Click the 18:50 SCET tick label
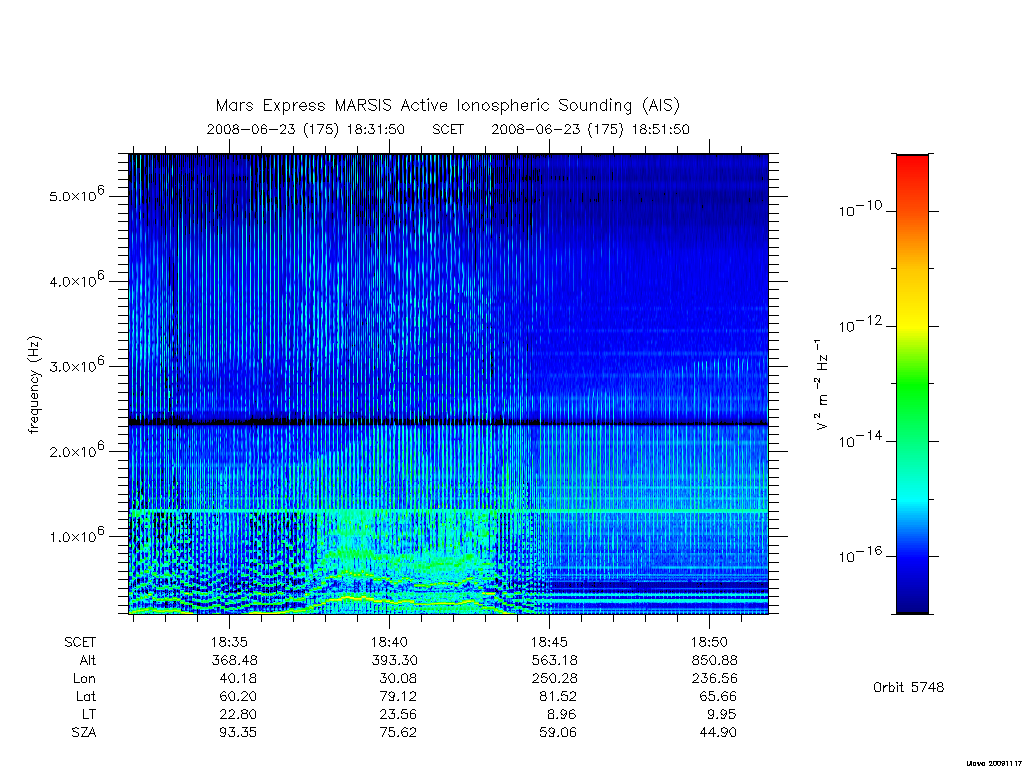This screenshot has width=1024, height=768. tap(709, 642)
